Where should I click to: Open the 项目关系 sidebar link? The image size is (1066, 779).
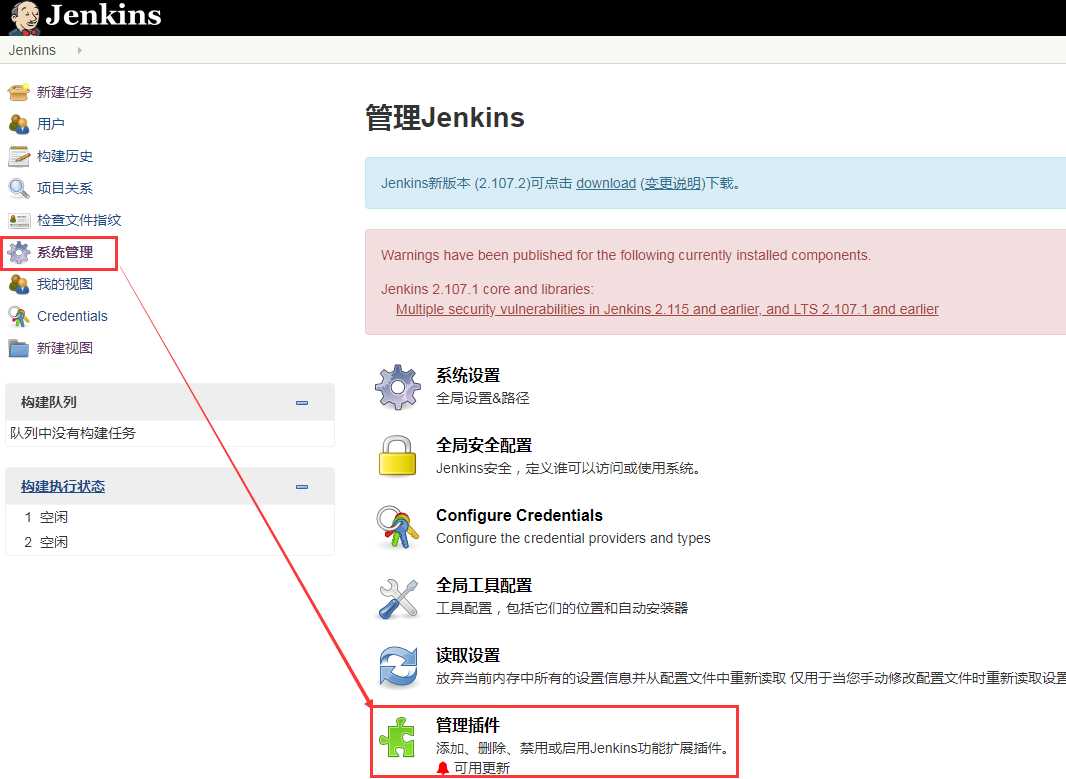point(65,188)
